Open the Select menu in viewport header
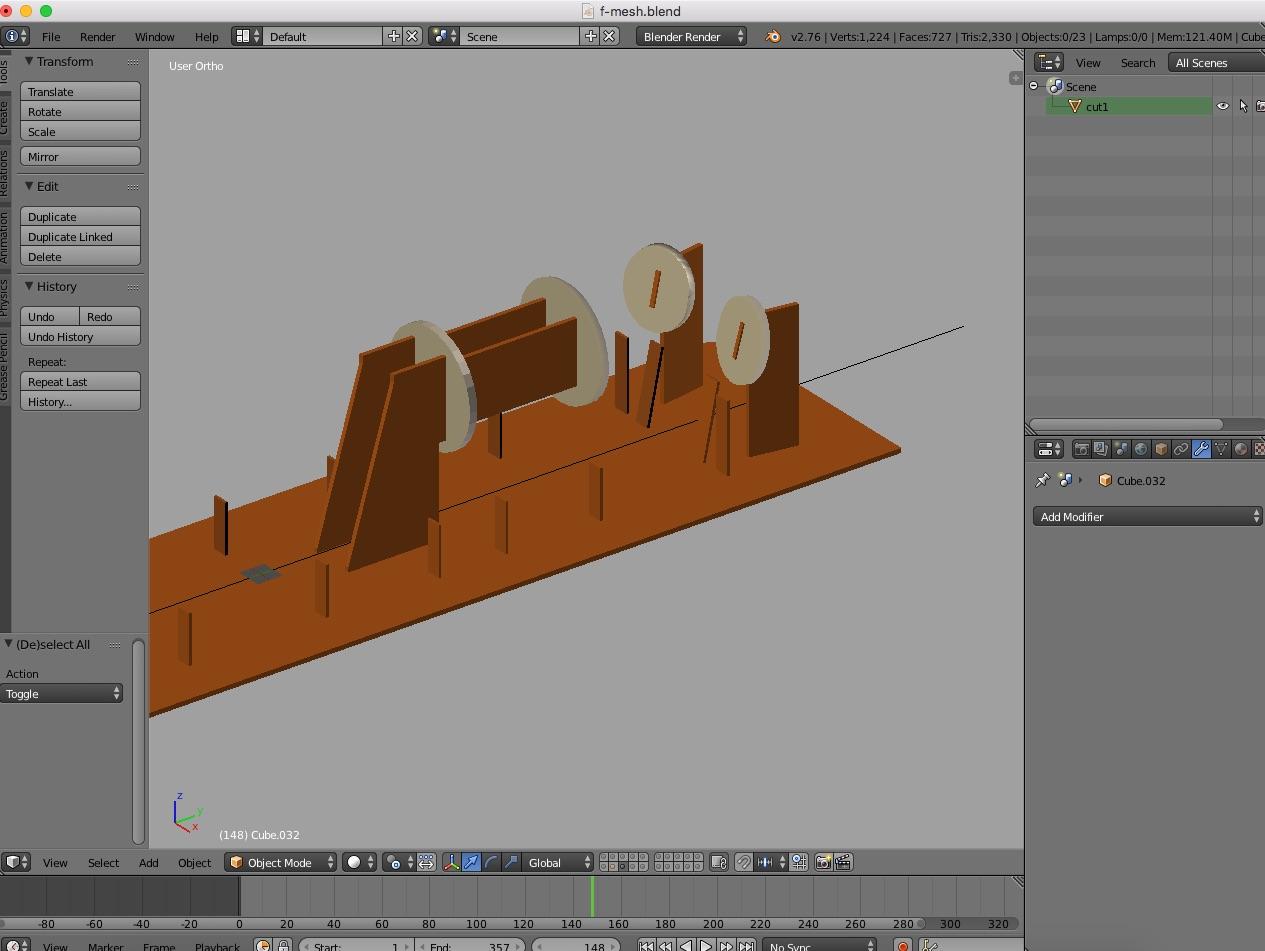The width and height of the screenshot is (1265, 951). (103, 863)
